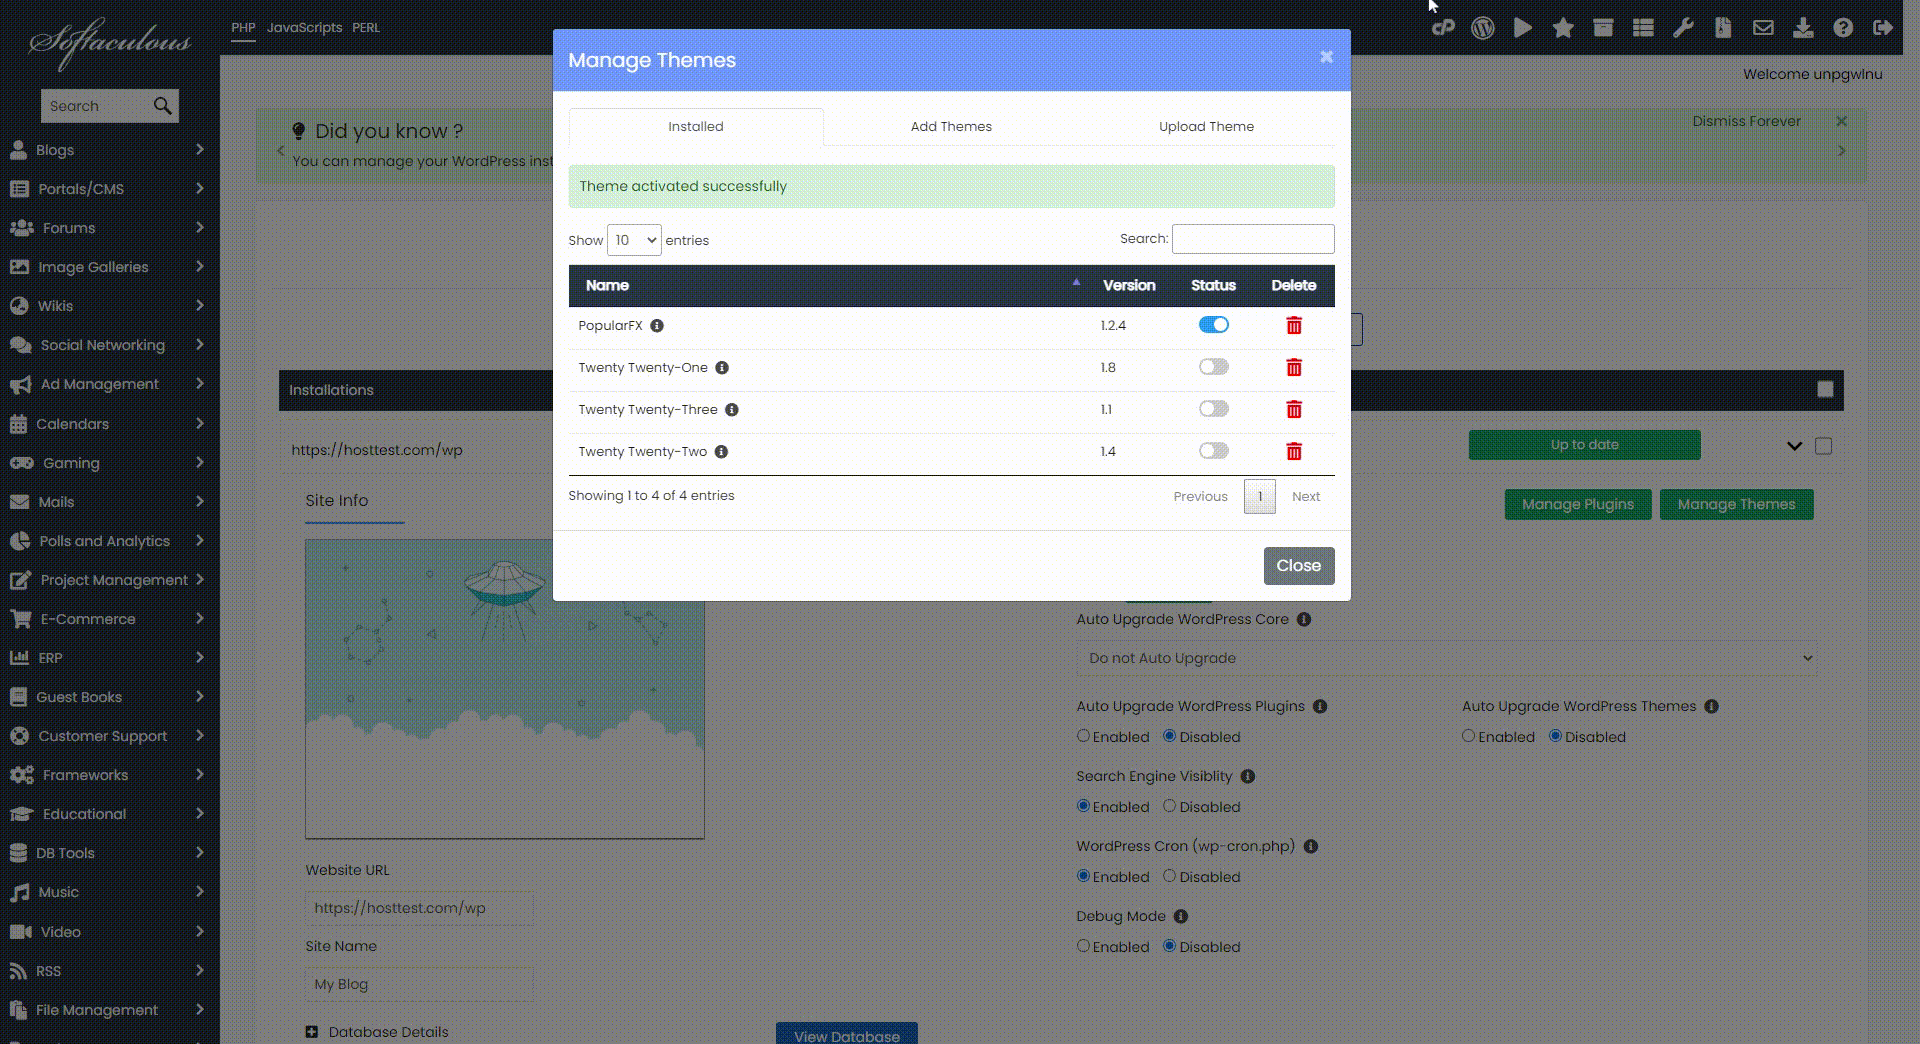The image size is (1920, 1044).
Task: Click the theme Search input field
Action: click(1253, 239)
